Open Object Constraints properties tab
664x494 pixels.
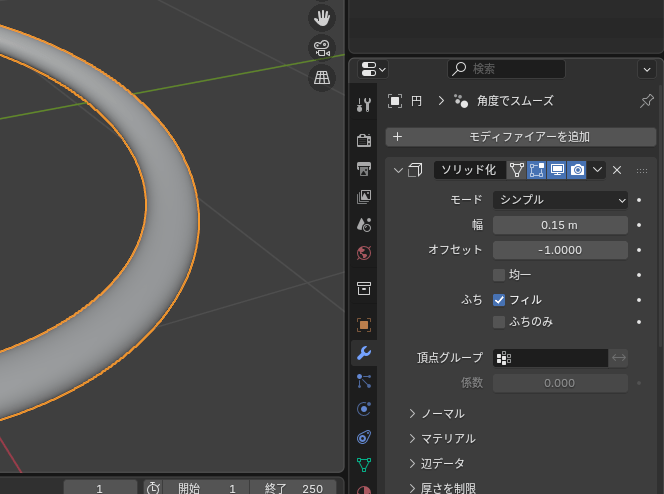point(364,437)
